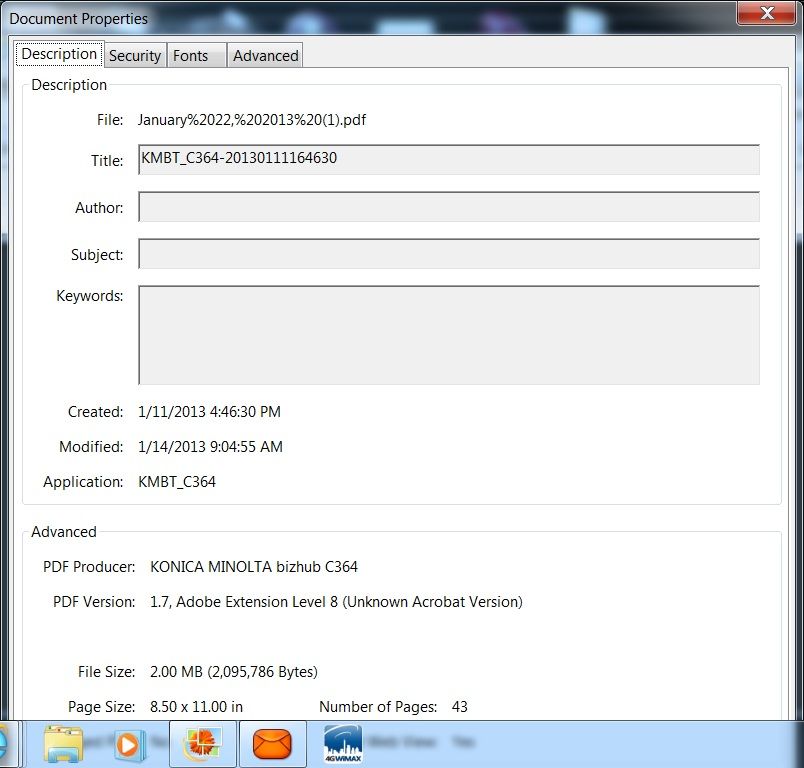Click the orange envelope mail icon
The width and height of the screenshot is (804, 768).
[271, 744]
